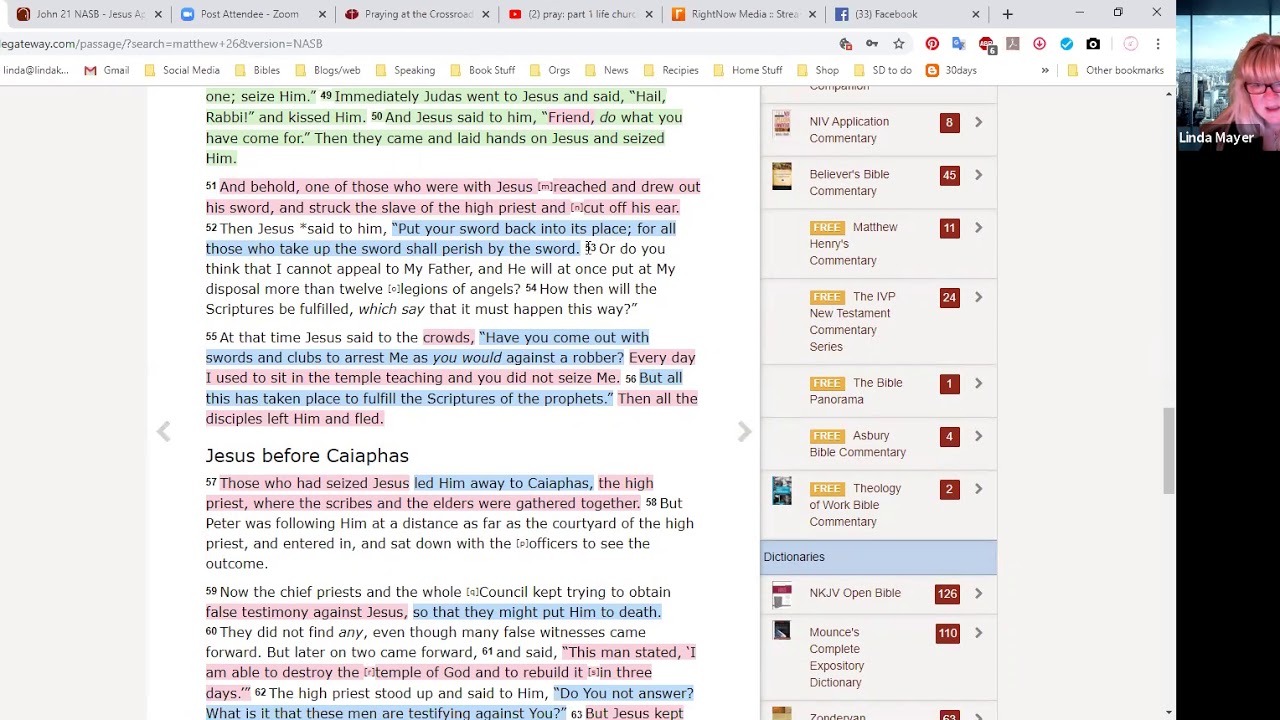Open the Gmail bookmark
The width and height of the screenshot is (1280, 720).
point(106,70)
